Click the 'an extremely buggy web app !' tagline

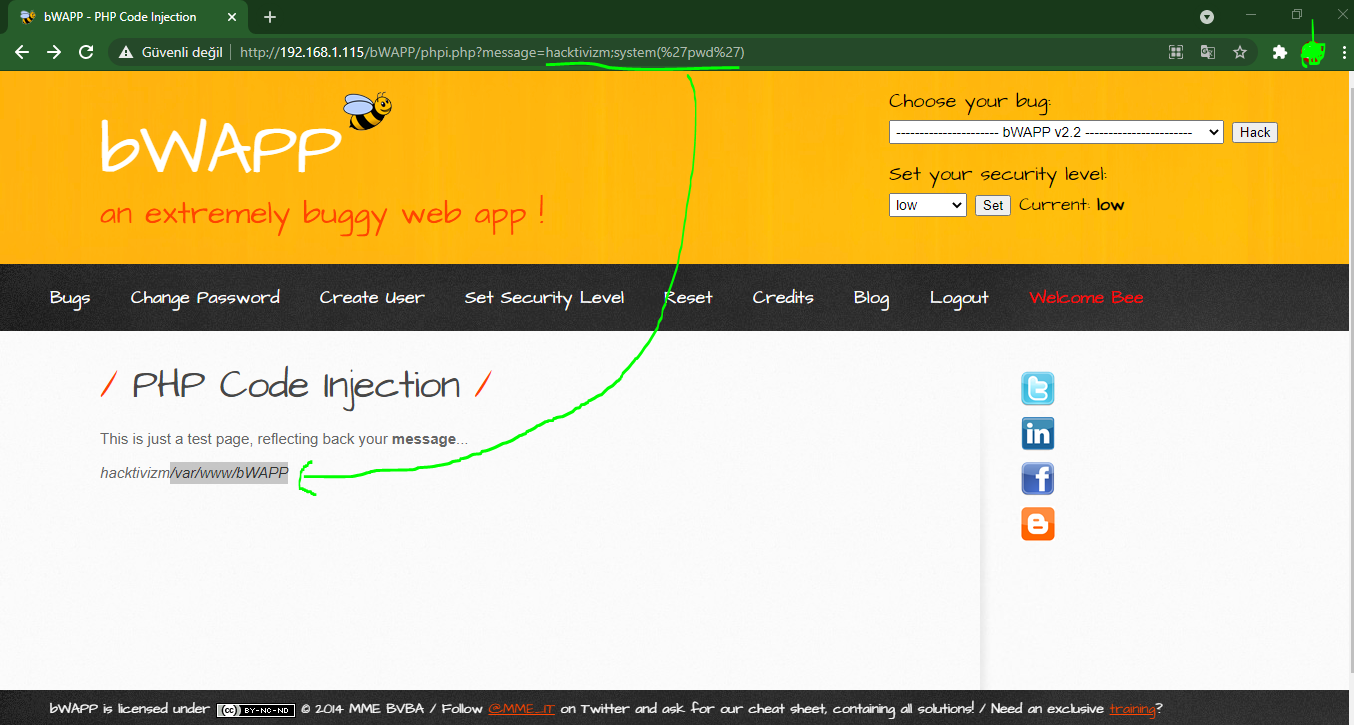pyautogui.click(x=323, y=213)
